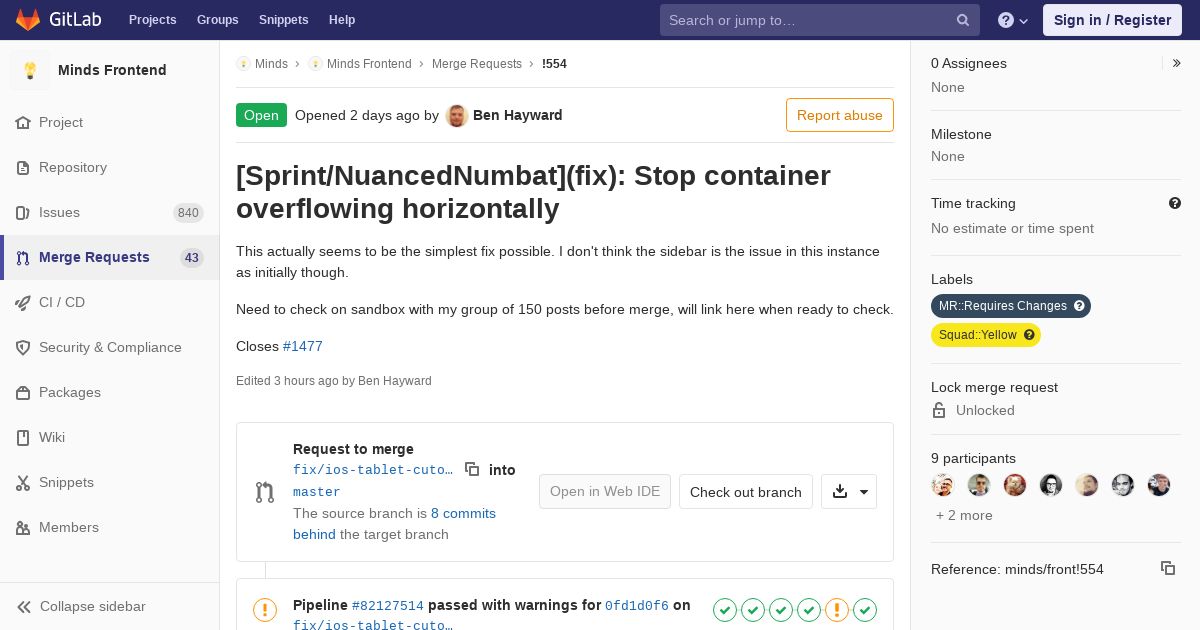Click the Ben Hayward author name
The image size is (1200, 630).
point(518,115)
